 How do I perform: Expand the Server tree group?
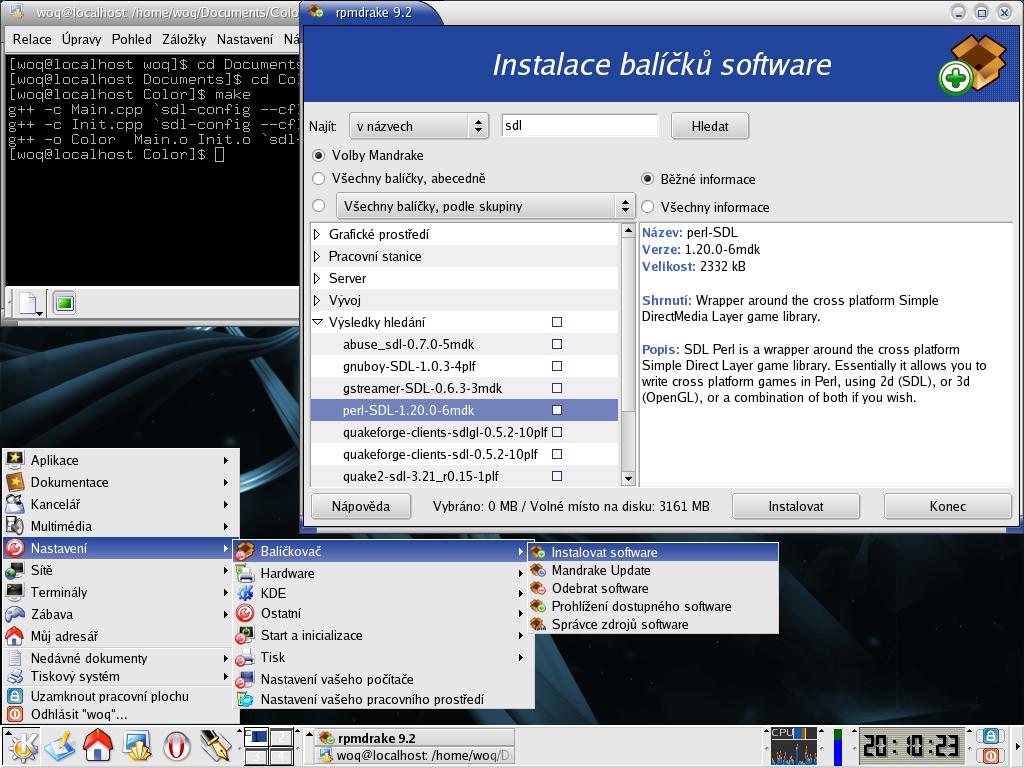[317, 278]
